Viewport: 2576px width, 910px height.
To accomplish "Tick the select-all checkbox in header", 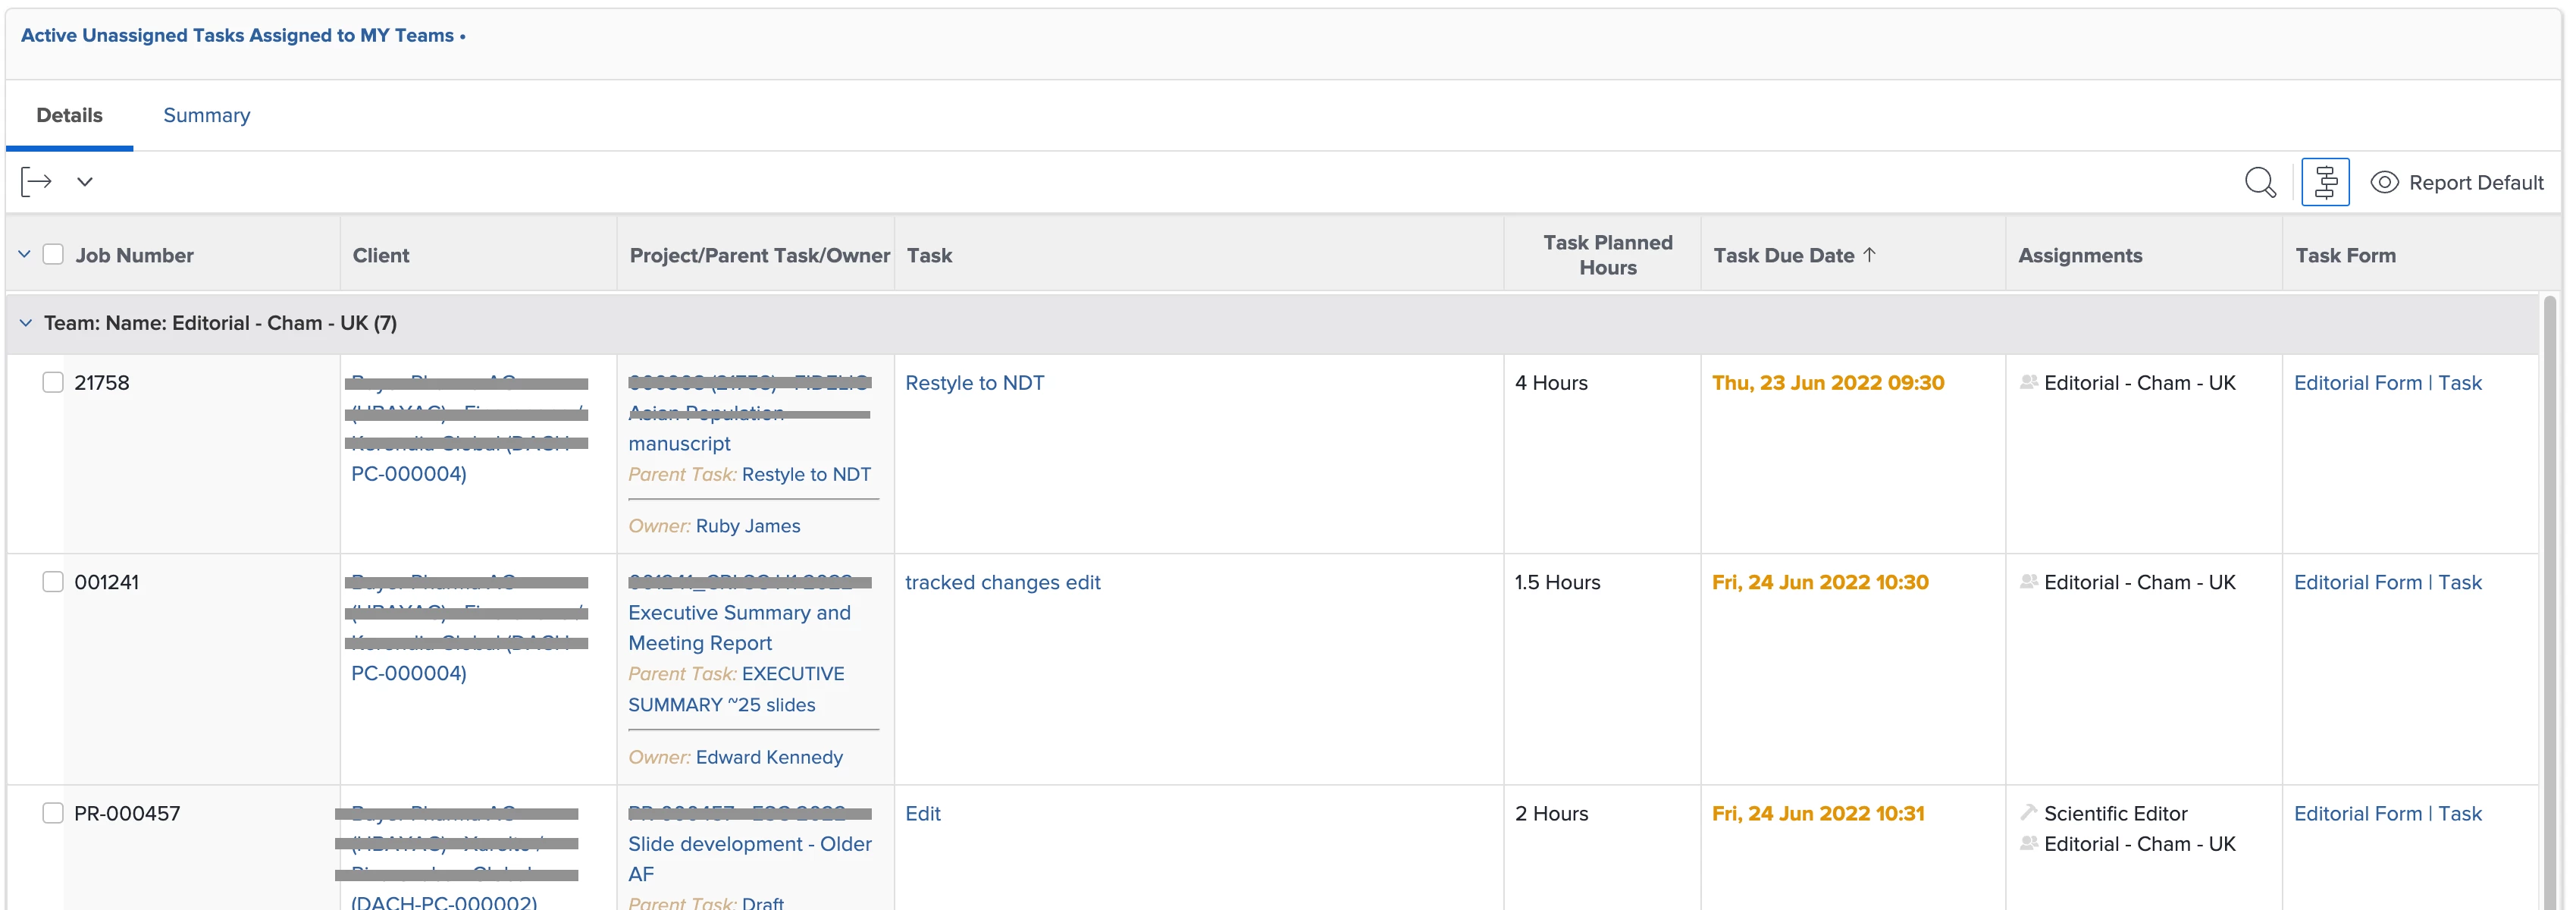I will 53,255.
